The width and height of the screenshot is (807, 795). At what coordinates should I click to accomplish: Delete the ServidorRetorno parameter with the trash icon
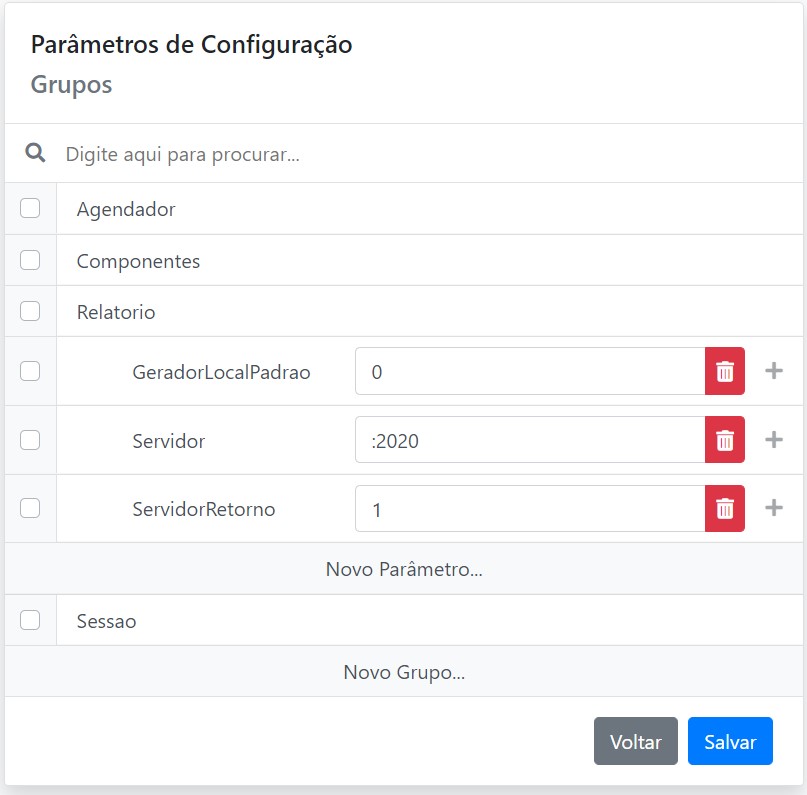pos(725,509)
